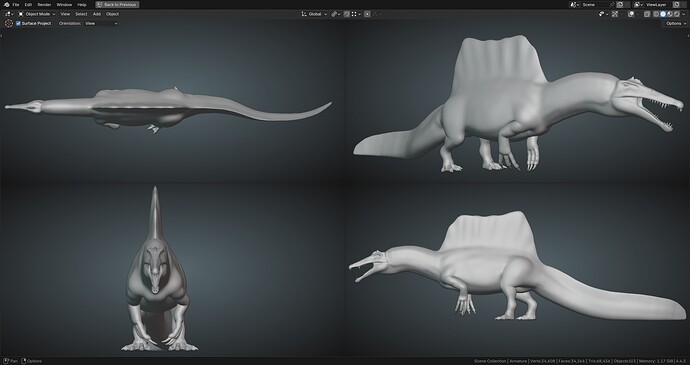Open the Blender logo application menu
Screen dimensions: 690x365
pos(7,4)
